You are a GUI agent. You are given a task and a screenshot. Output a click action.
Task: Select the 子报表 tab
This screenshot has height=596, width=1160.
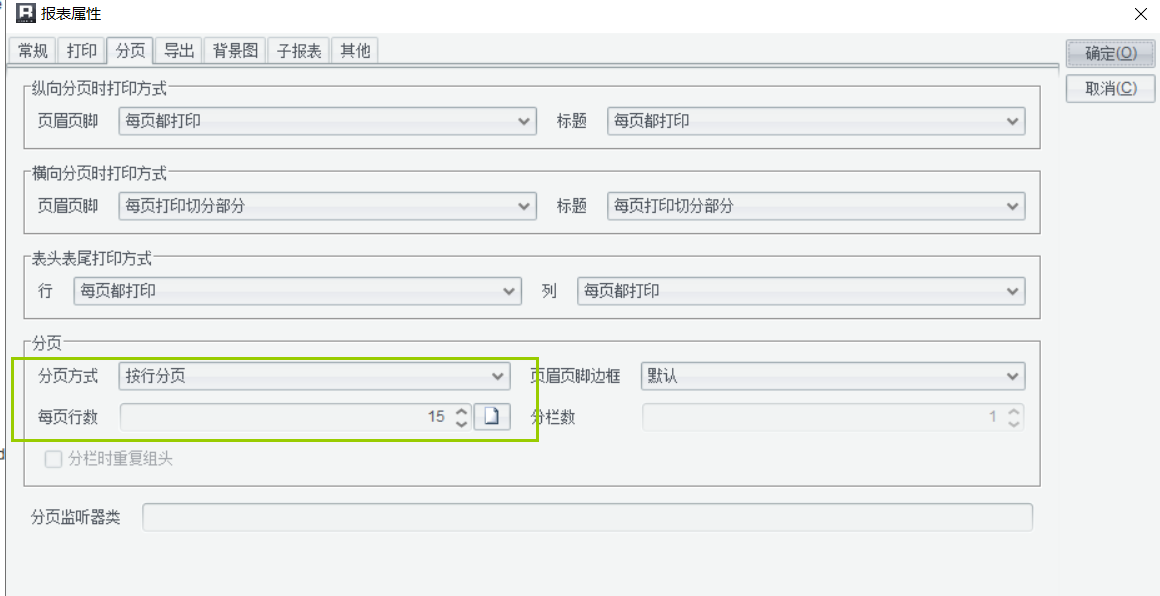[x=300, y=51]
